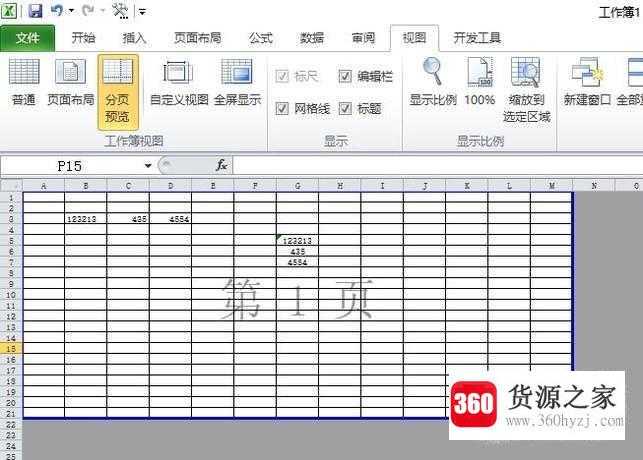Image resolution: width=643 pixels, height=460 pixels.
Task: Select cell B3 containing 123213
Action: point(85,219)
